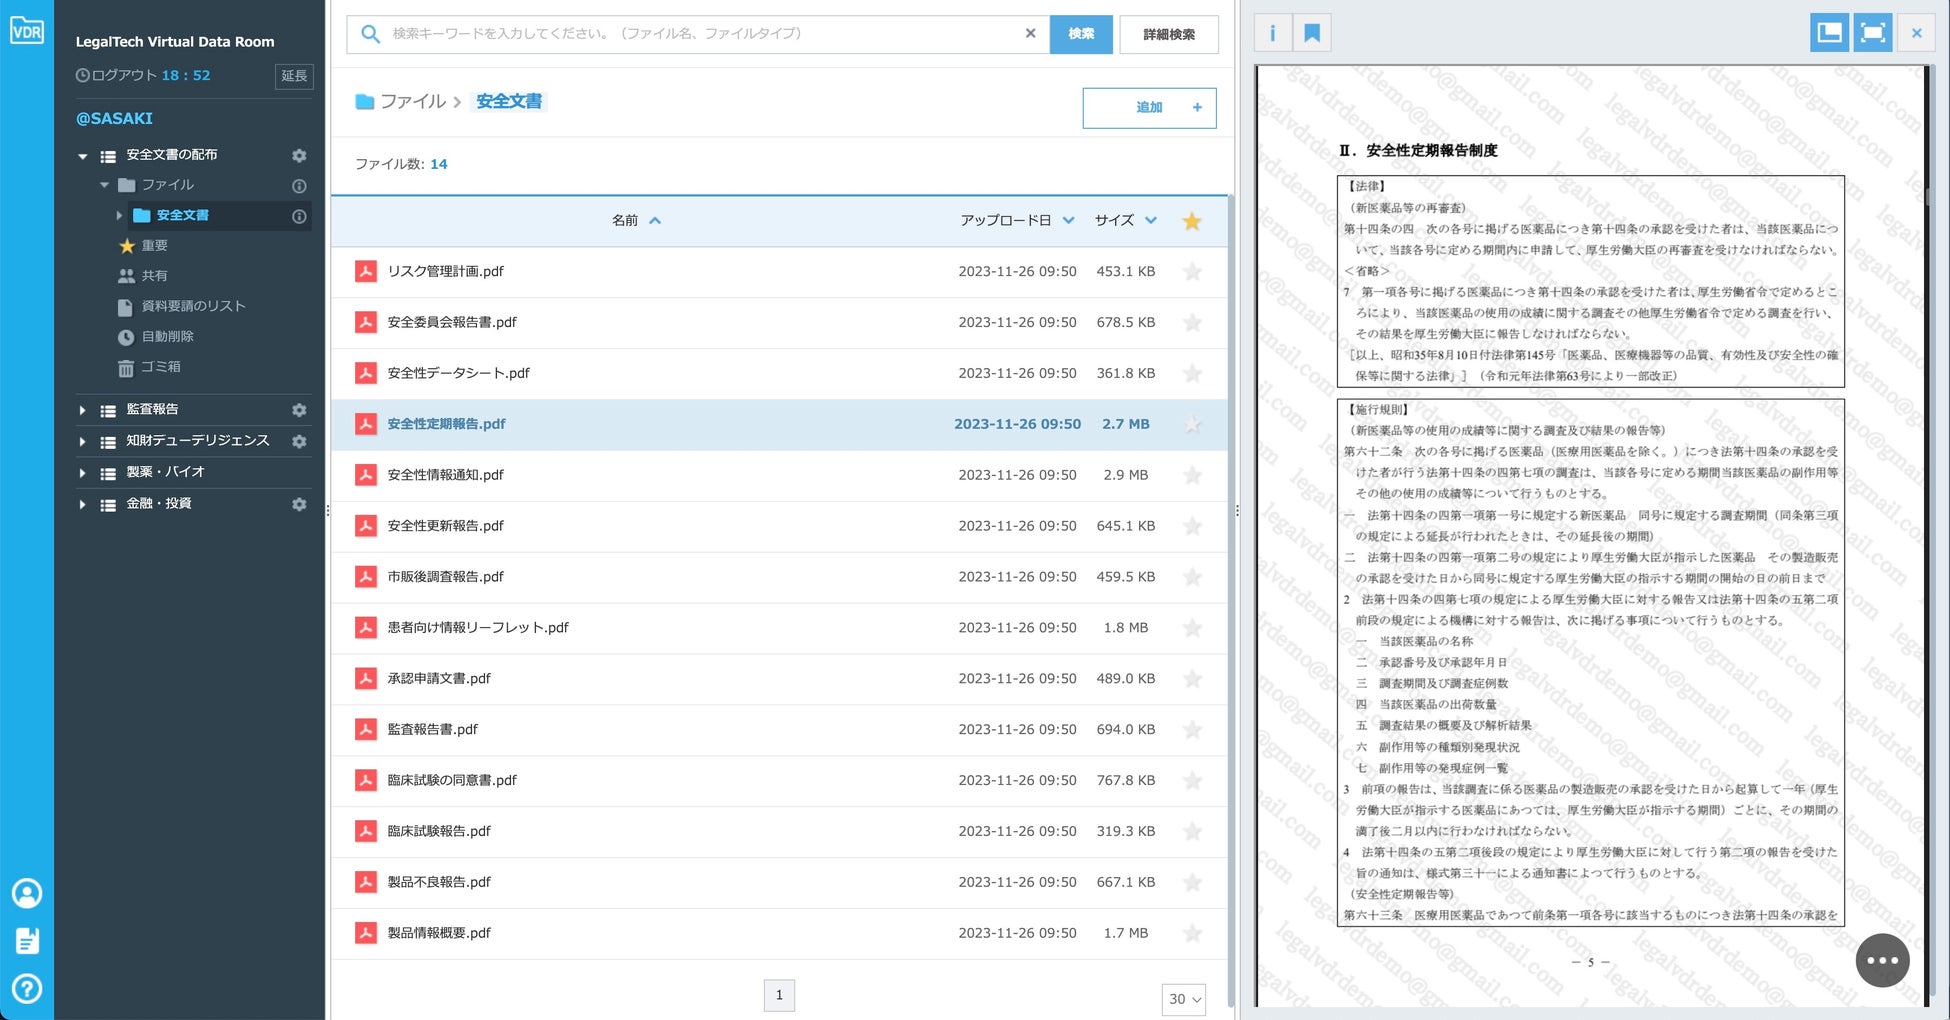1950x1020 pixels.
Task: Click the star column header icon
Action: pos(1192,221)
